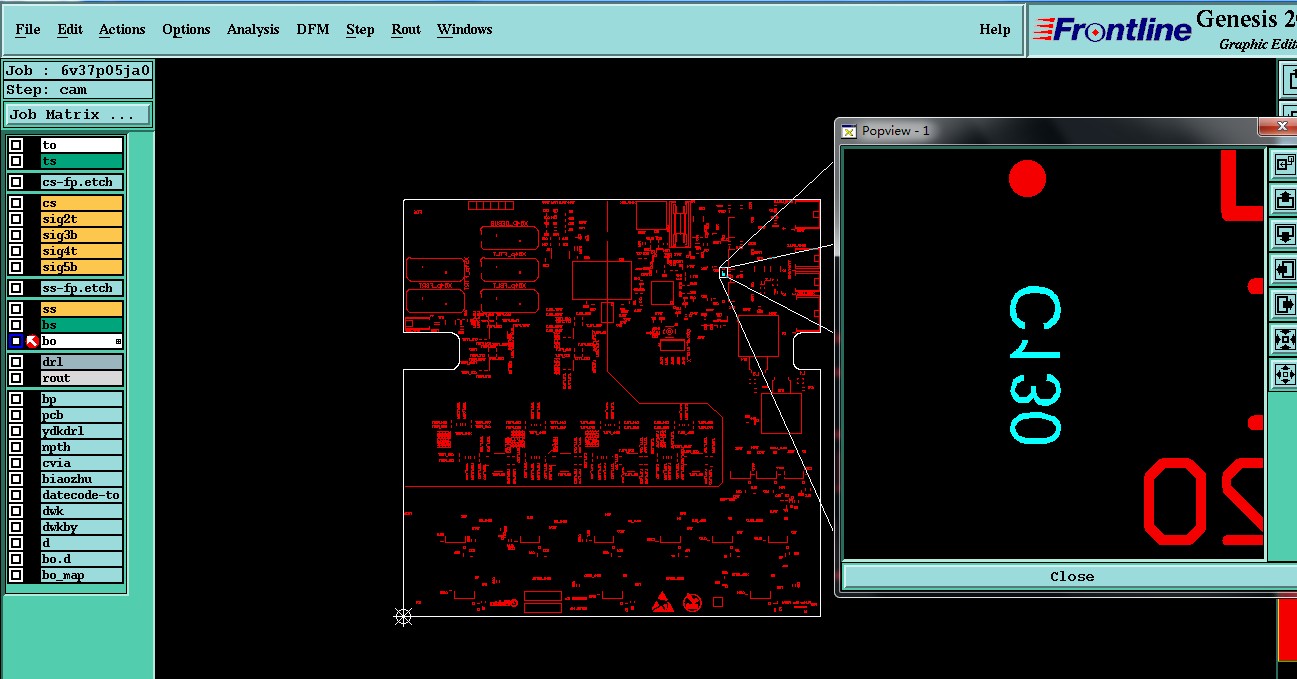Screen dimensions: 1297x679
Task: Open the Help menu
Action: [x=995, y=30]
